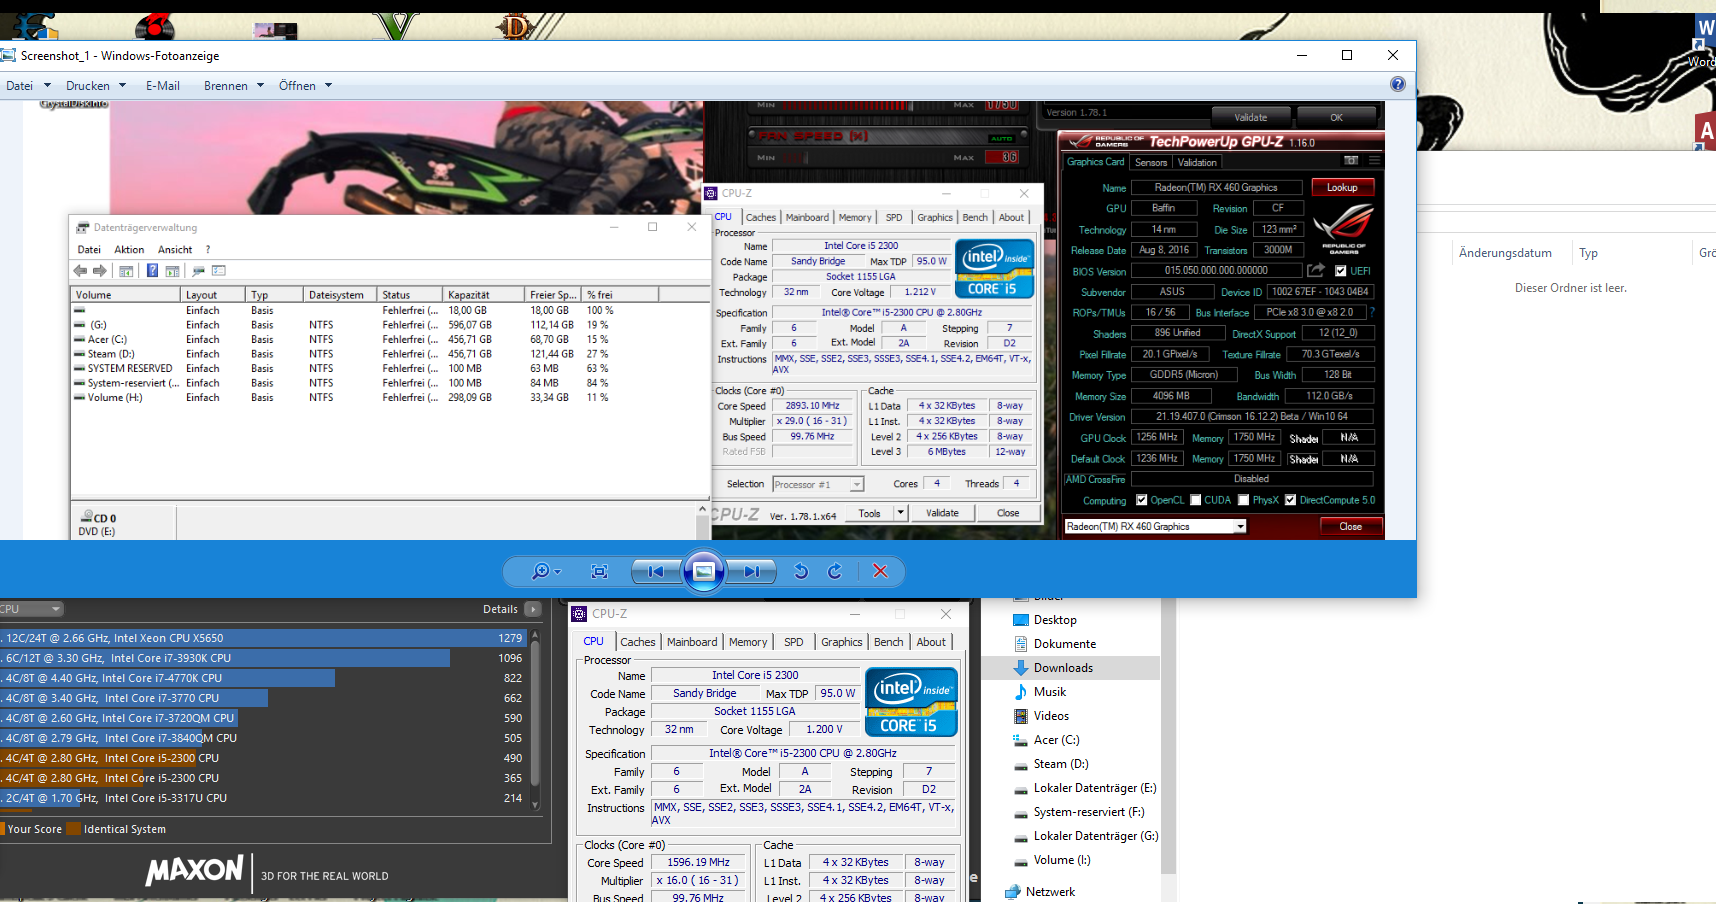Select the i5-2300 row scoring 365
This screenshot has height=904, width=1716.
263,778
